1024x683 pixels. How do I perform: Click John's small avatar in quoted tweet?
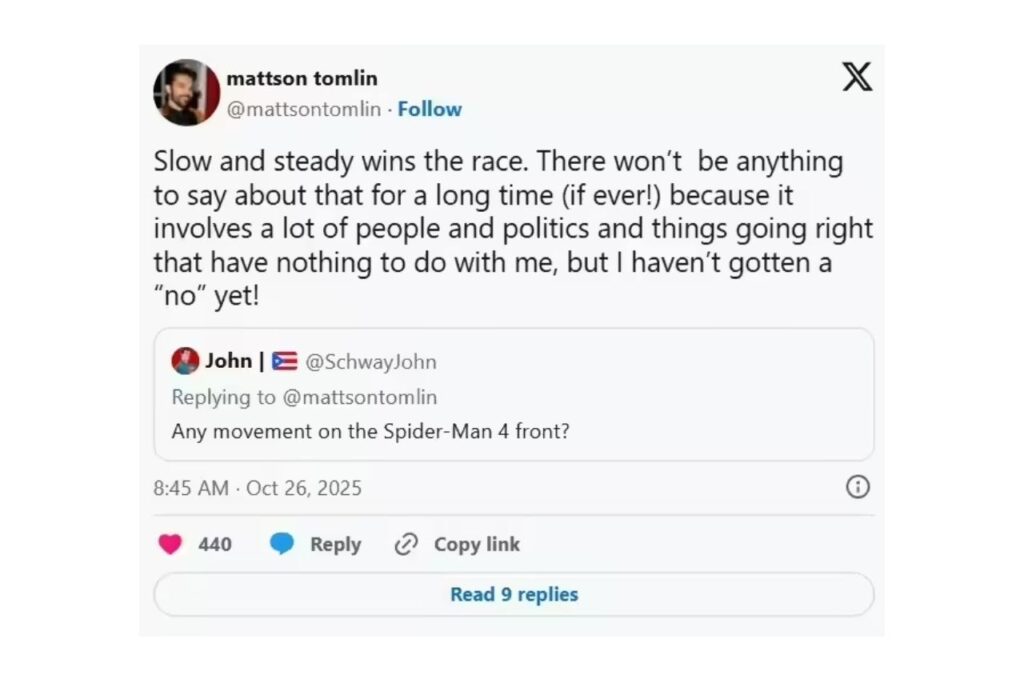[185, 361]
